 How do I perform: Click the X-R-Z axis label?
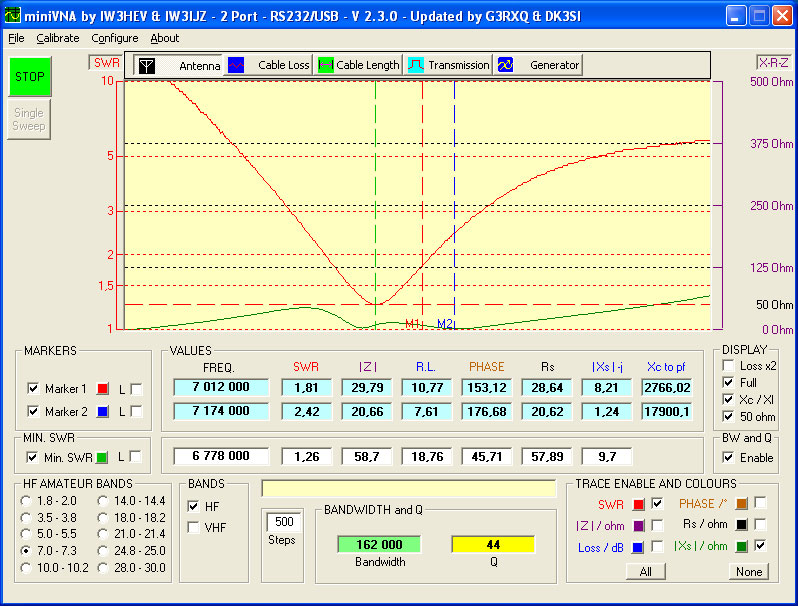tap(773, 62)
